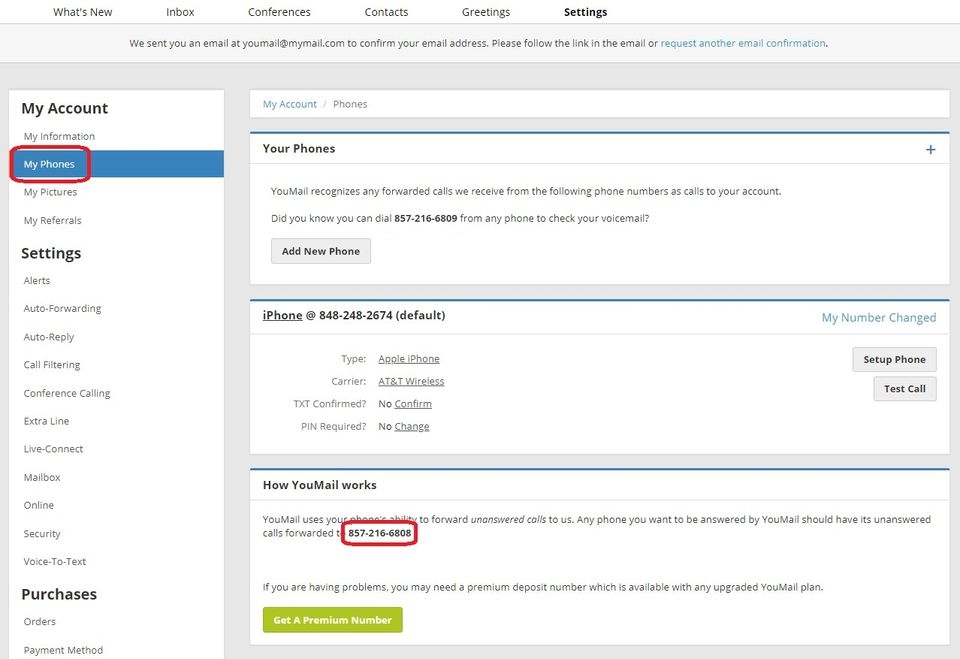The image size is (960, 659).
Task: Click the How YouMail works heading
Action: click(320, 485)
